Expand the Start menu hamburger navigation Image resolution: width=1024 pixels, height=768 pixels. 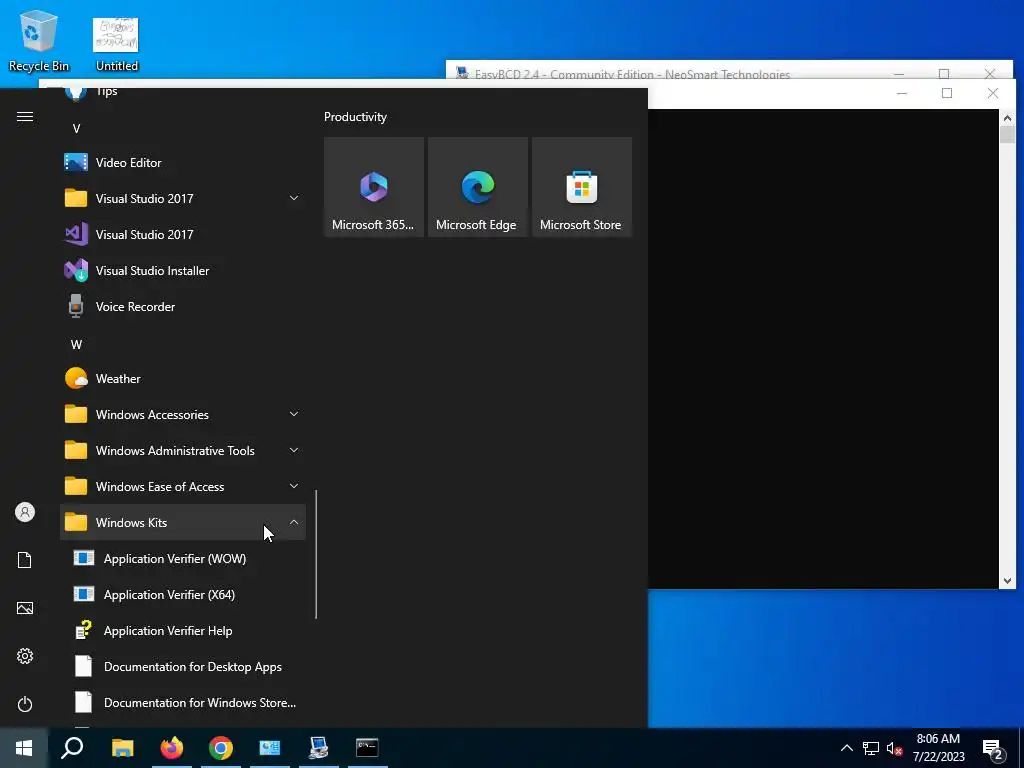pyautogui.click(x=25, y=116)
